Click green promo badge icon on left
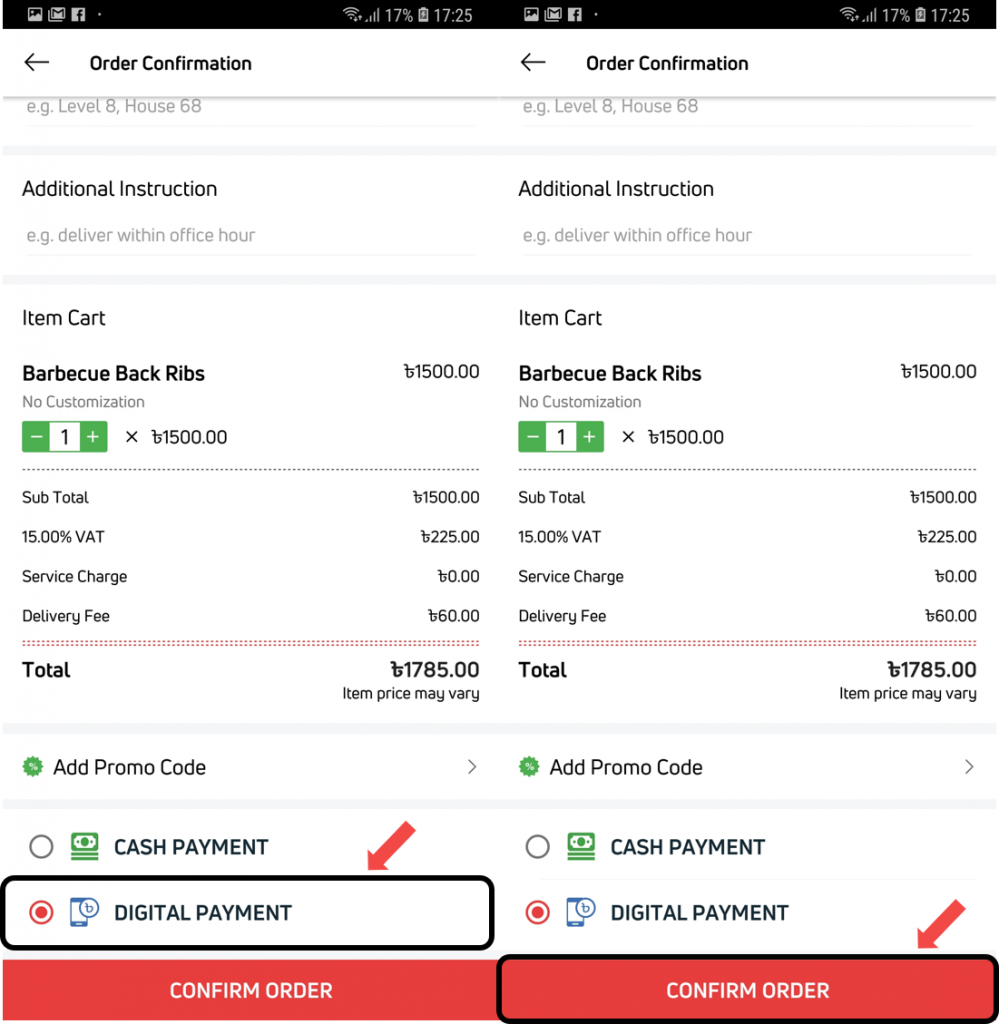The image size is (999, 1024). (x=33, y=767)
